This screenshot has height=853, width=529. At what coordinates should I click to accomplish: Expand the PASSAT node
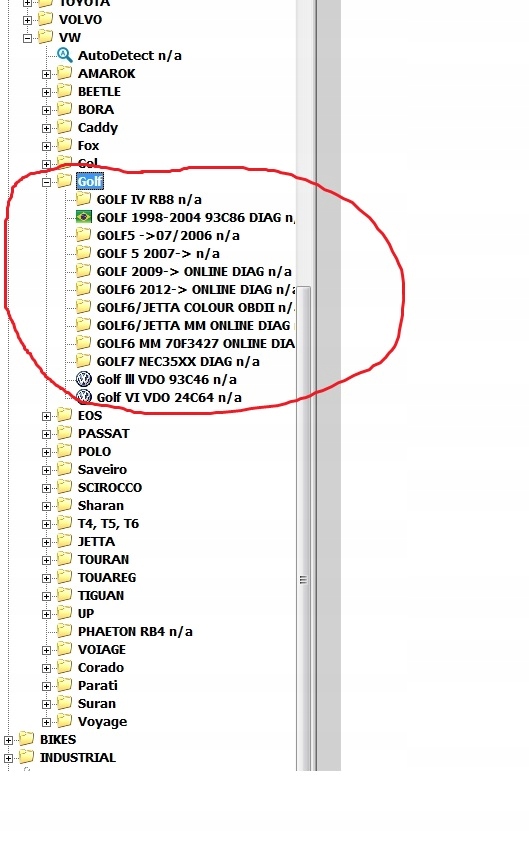[46, 434]
